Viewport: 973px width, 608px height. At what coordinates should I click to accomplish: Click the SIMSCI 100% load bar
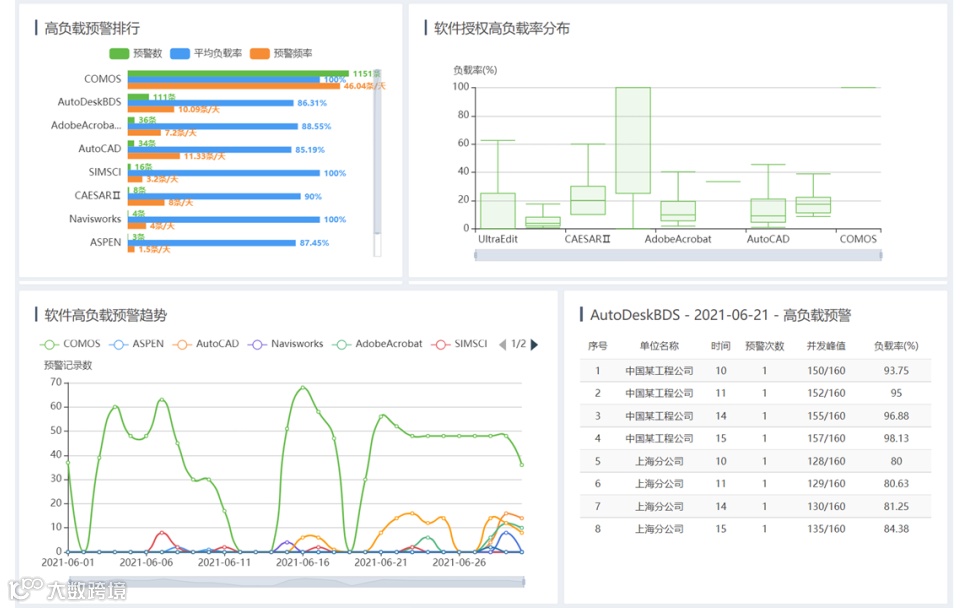click(224, 173)
